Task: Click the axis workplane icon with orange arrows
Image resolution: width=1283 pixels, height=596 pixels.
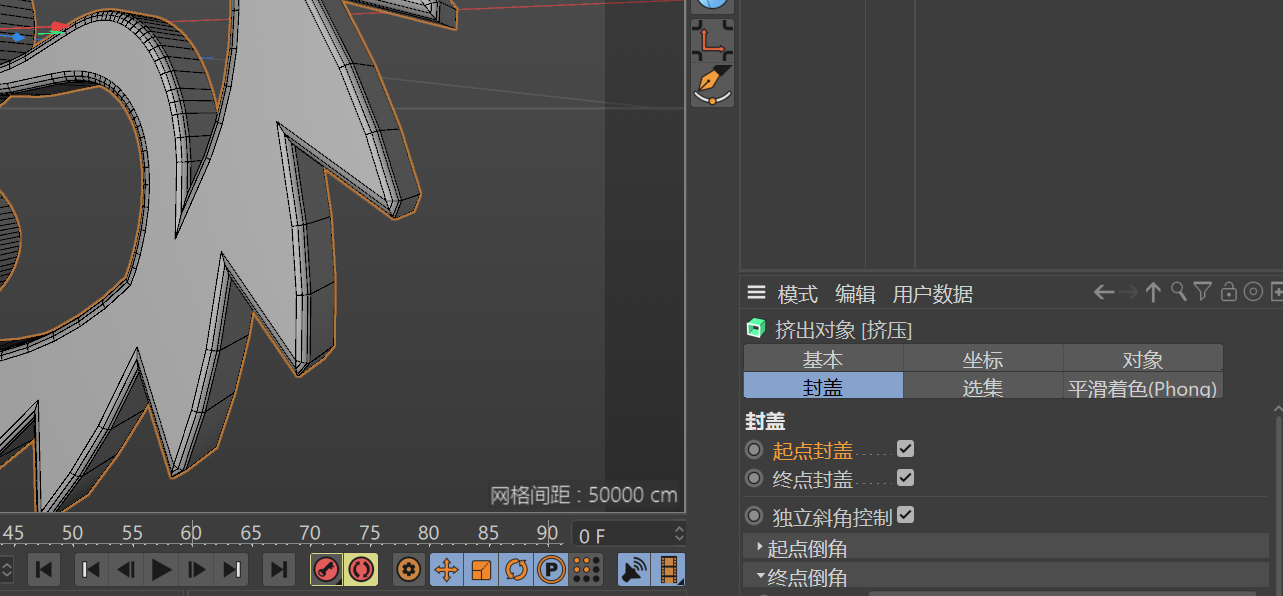Action: [712, 40]
